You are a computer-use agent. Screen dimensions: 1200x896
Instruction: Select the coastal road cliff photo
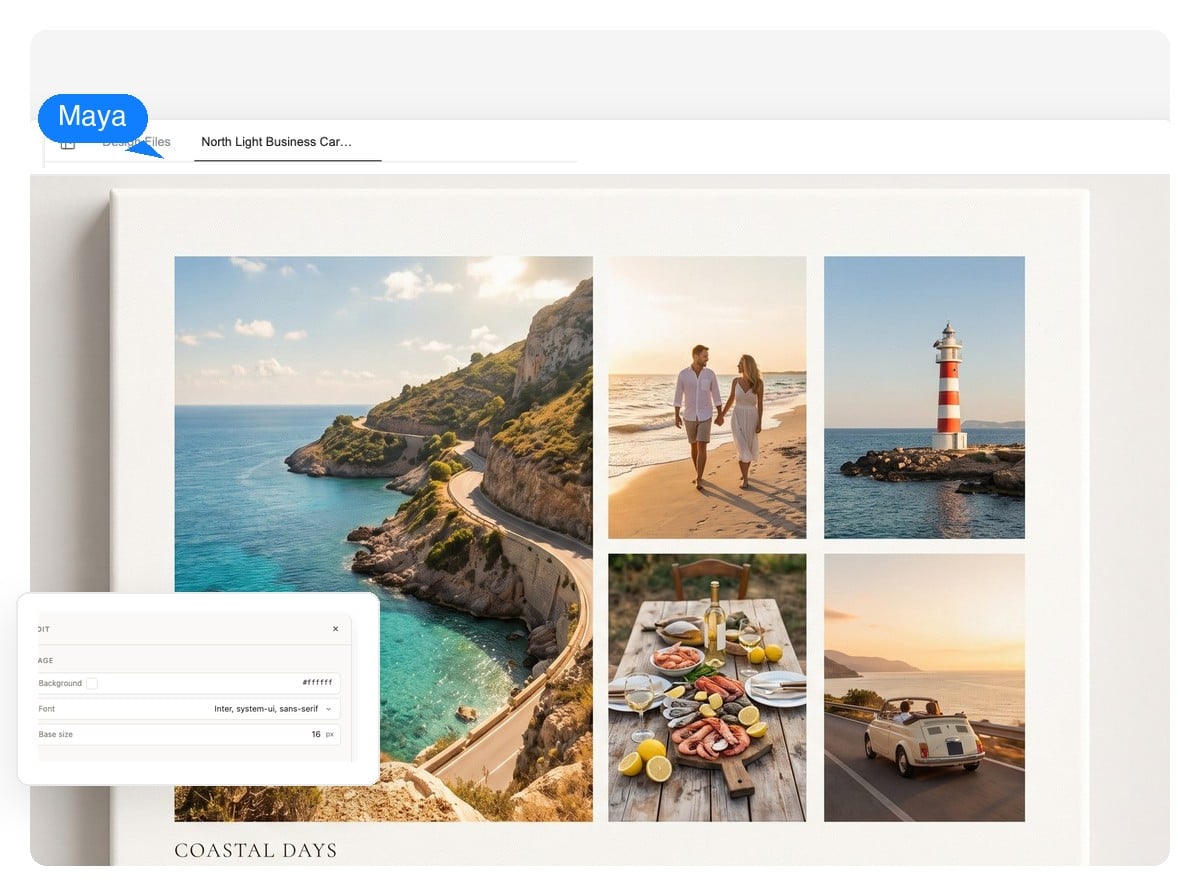pos(383,539)
